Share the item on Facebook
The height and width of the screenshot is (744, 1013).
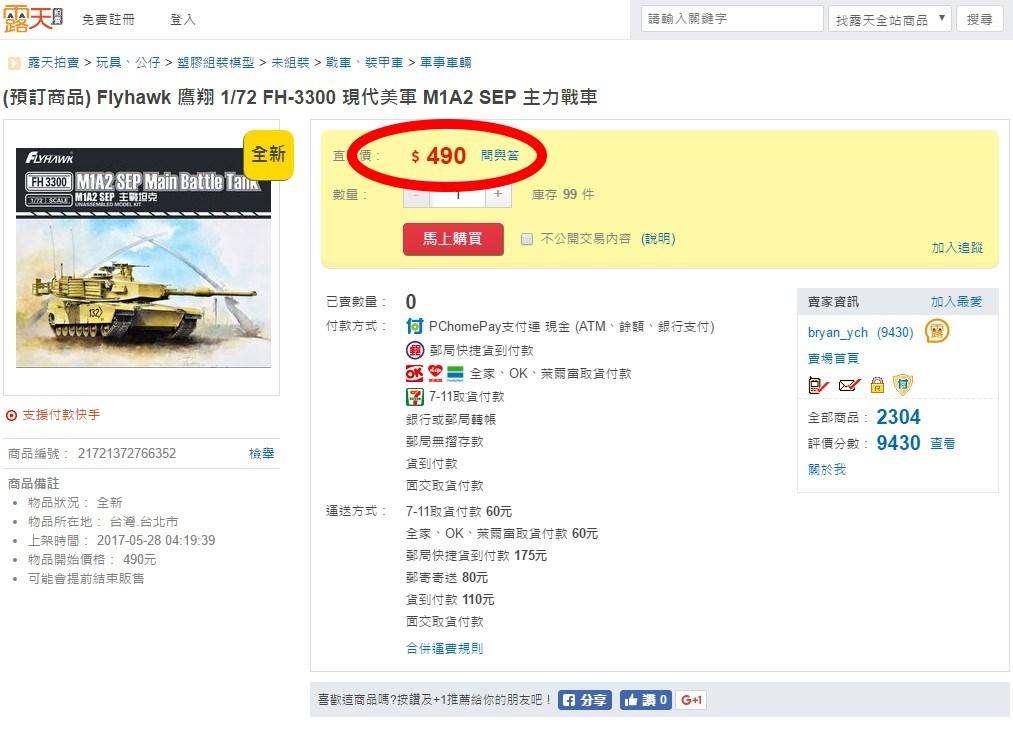(x=585, y=700)
